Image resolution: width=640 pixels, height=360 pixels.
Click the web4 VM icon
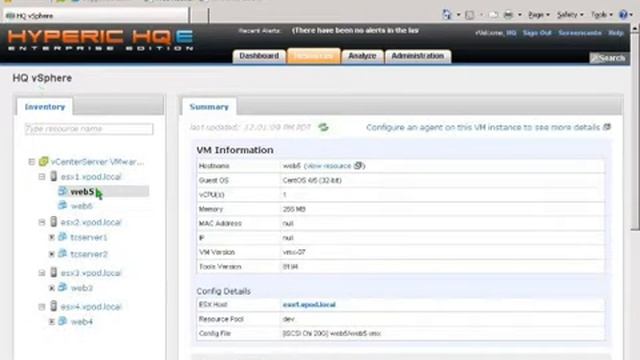tap(62, 321)
